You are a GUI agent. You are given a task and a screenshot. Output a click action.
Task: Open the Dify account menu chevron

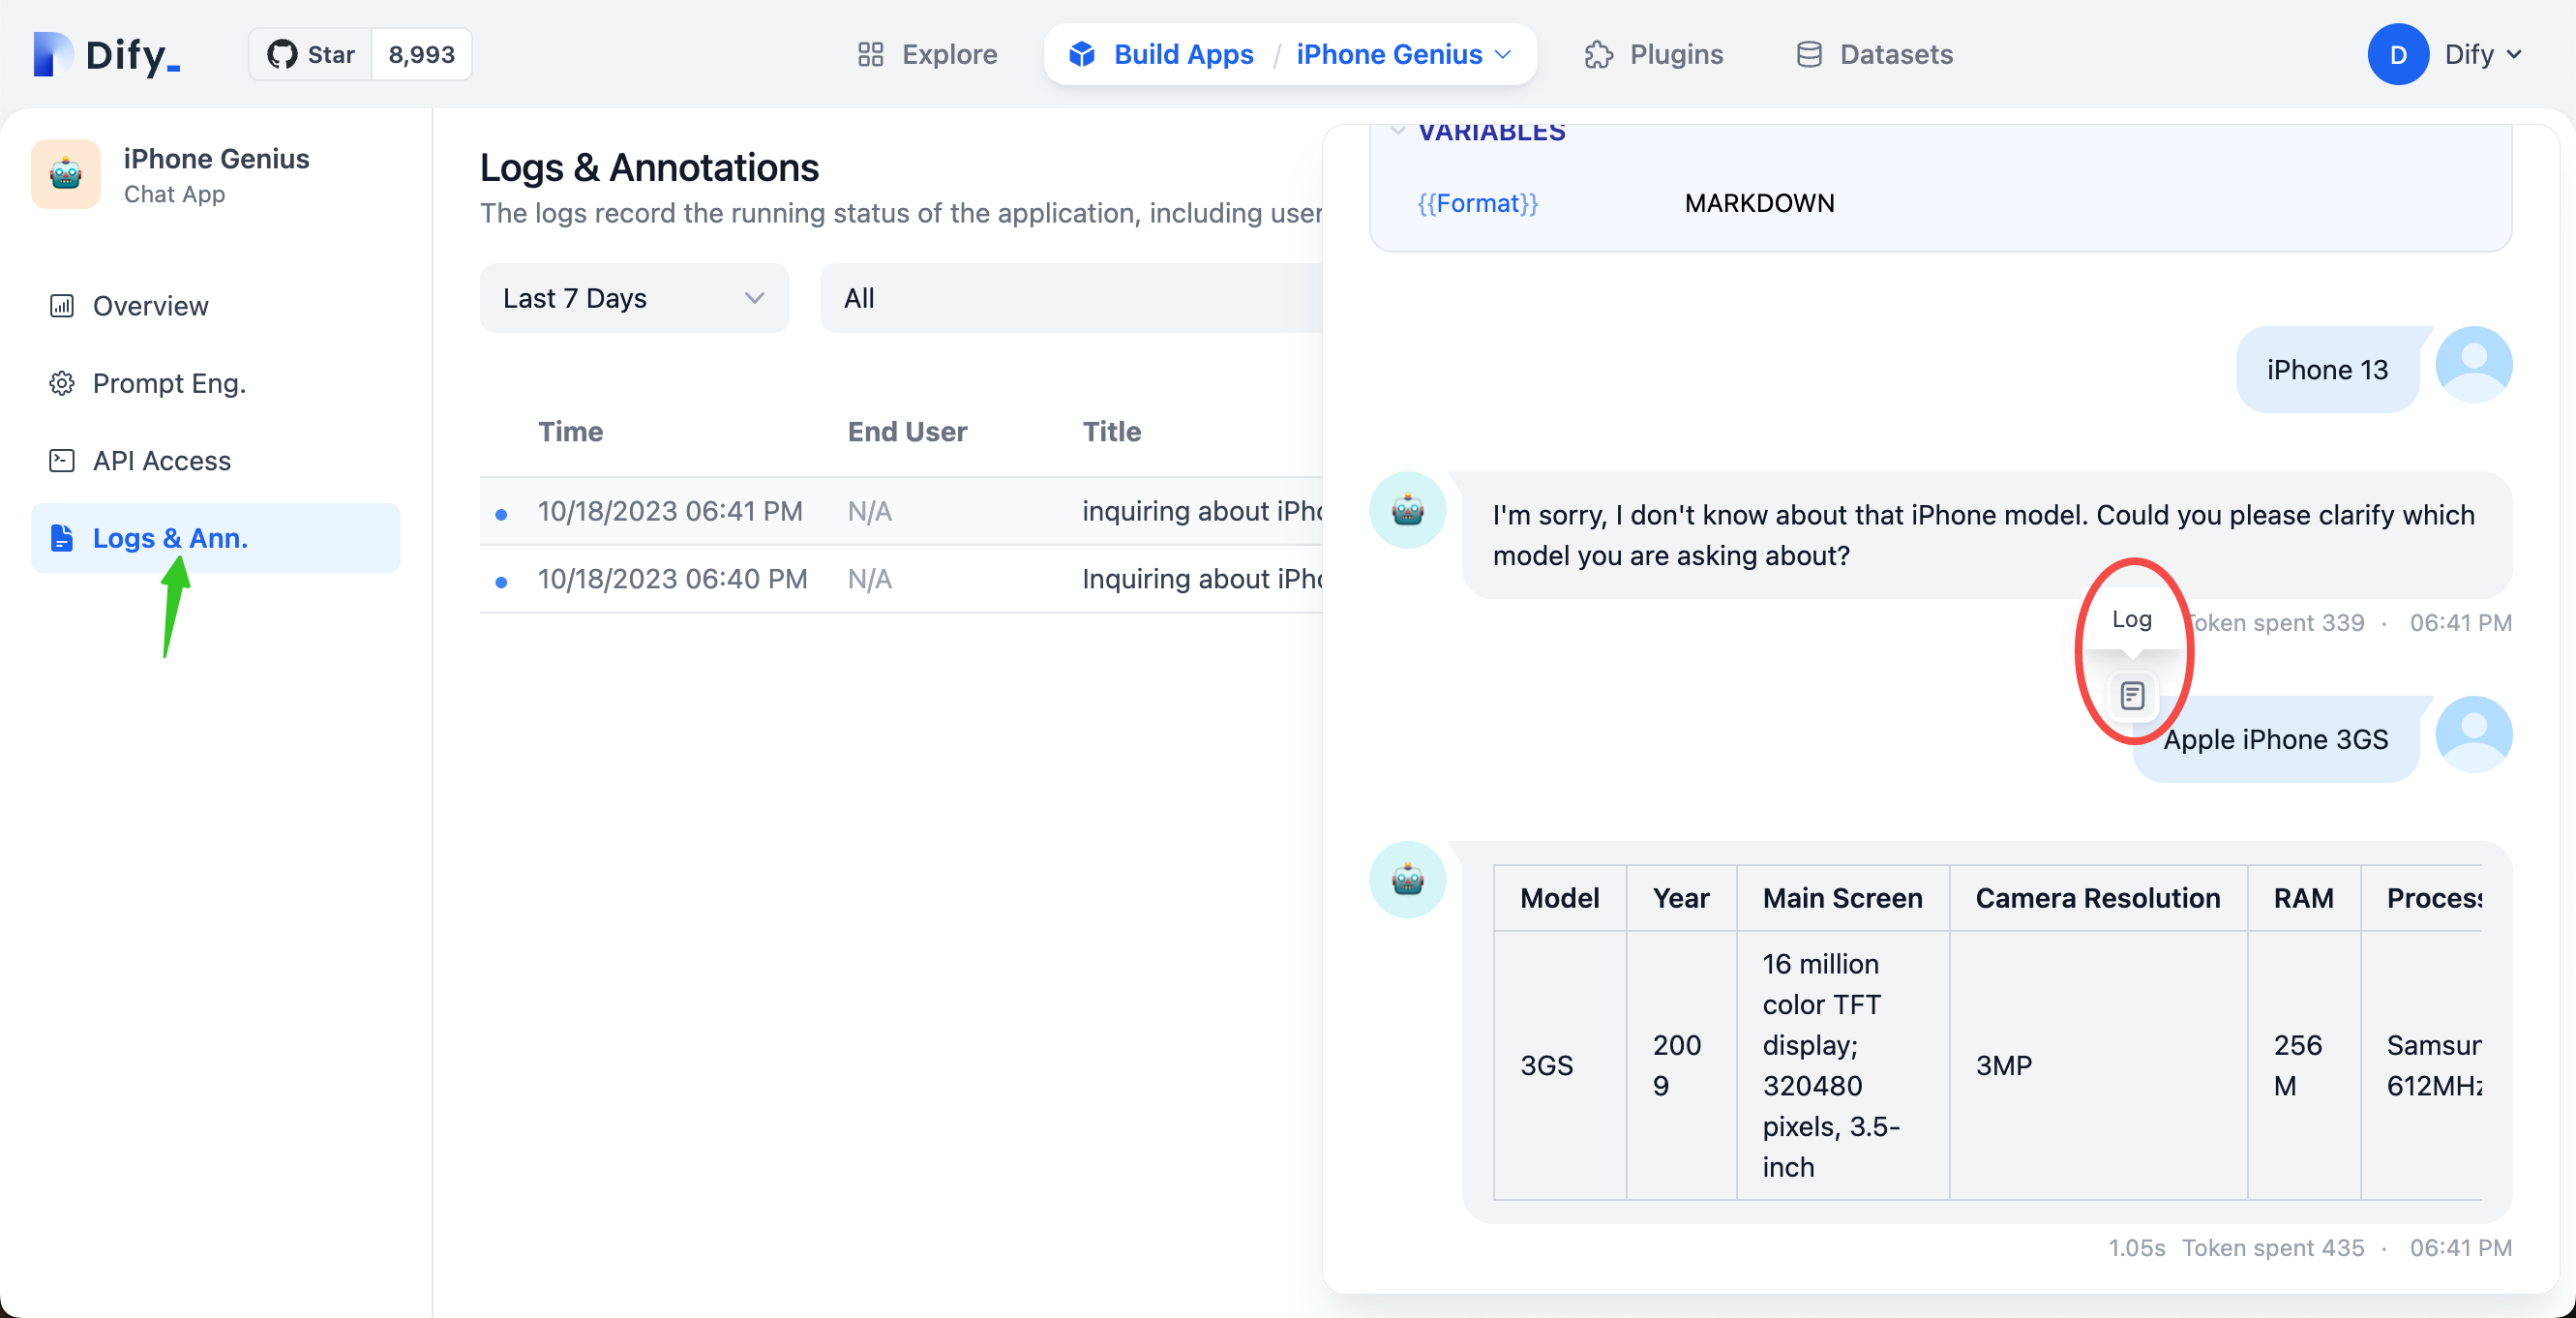point(2515,54)
